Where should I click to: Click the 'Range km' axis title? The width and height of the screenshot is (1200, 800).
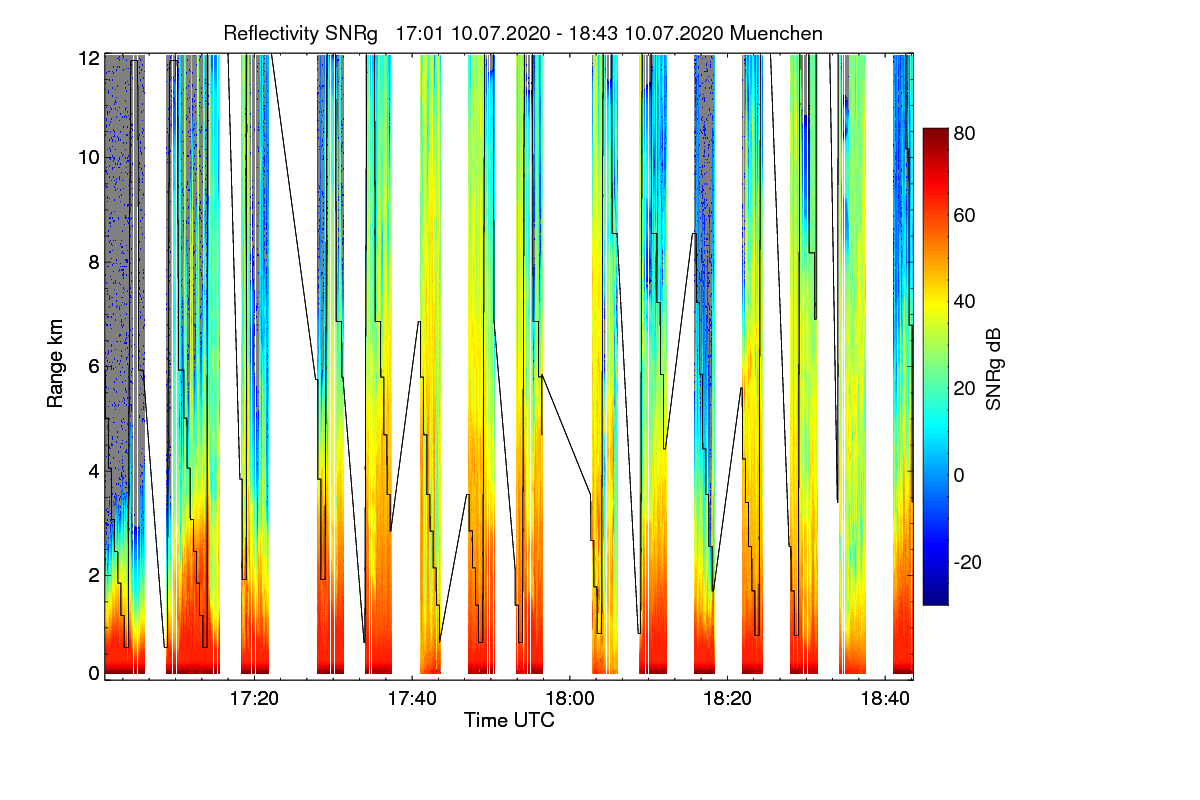tap(56, 366)
